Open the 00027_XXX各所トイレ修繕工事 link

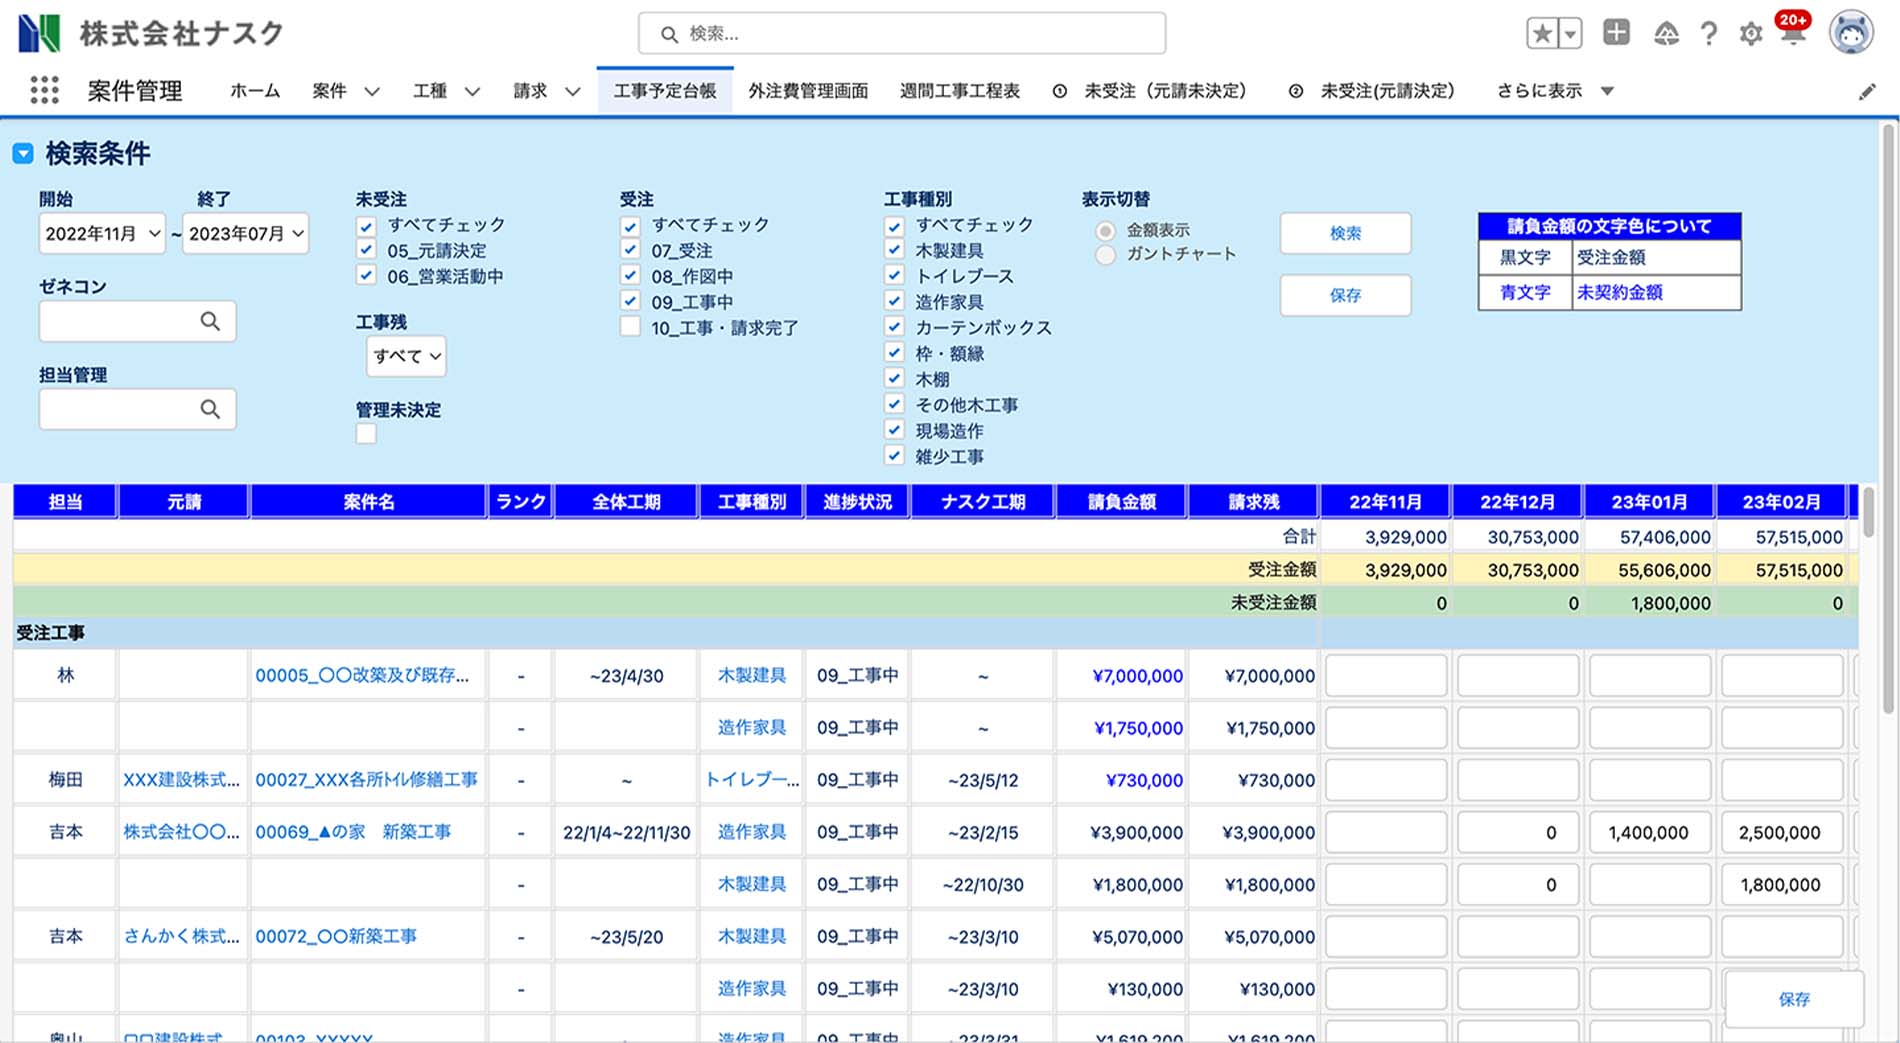[366, 780]
